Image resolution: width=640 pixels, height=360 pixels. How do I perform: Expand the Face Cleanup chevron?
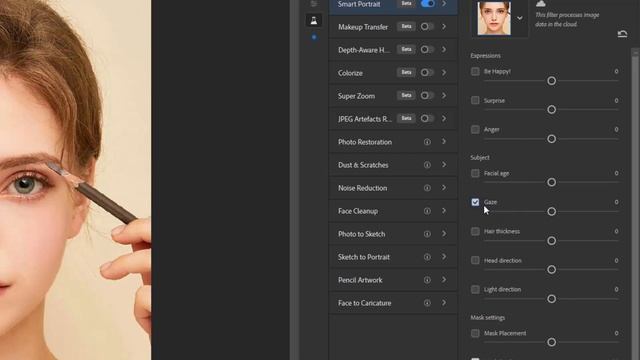click(444, 211)
